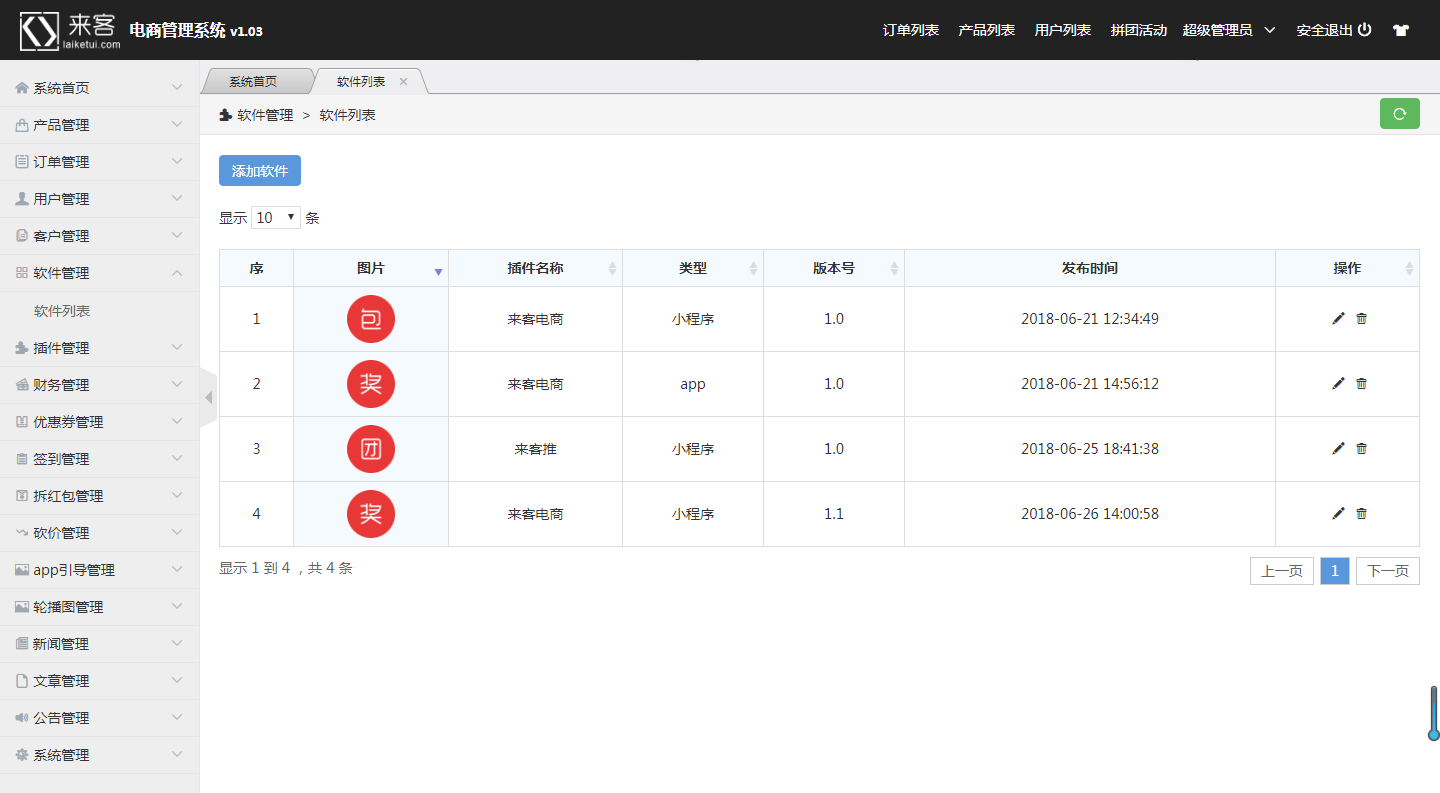1440x793 pixels.
Task: Click 团 thumbnail image in row 3
Action: click(371, 449)
